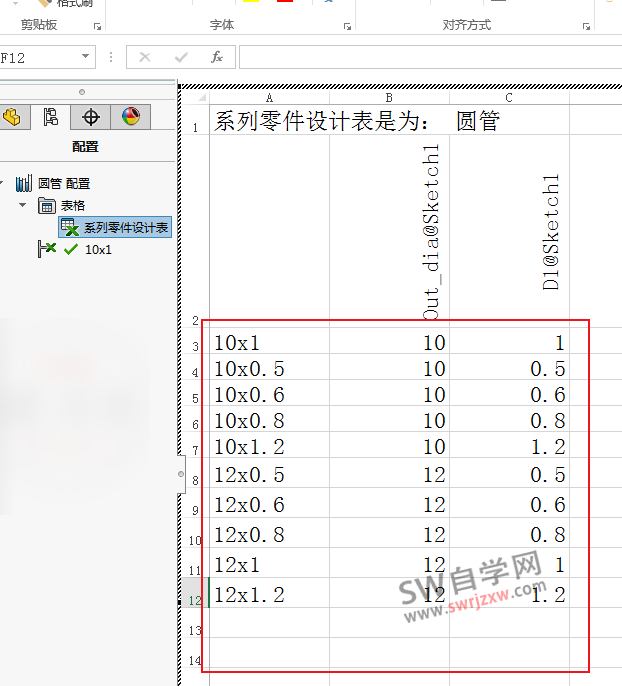Click the 圆管 配置 tree root icon
The image size is (622, 686).
click(24, 183)
